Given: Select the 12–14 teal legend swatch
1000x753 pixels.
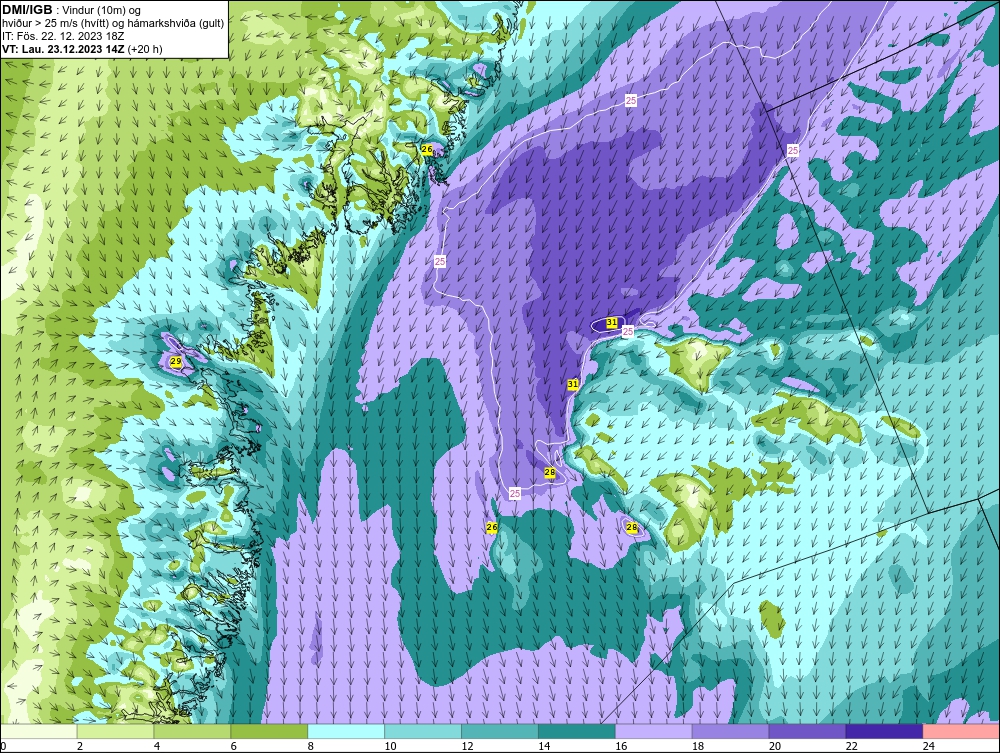Looking at the screenshot, I should (x=500, y=731).
